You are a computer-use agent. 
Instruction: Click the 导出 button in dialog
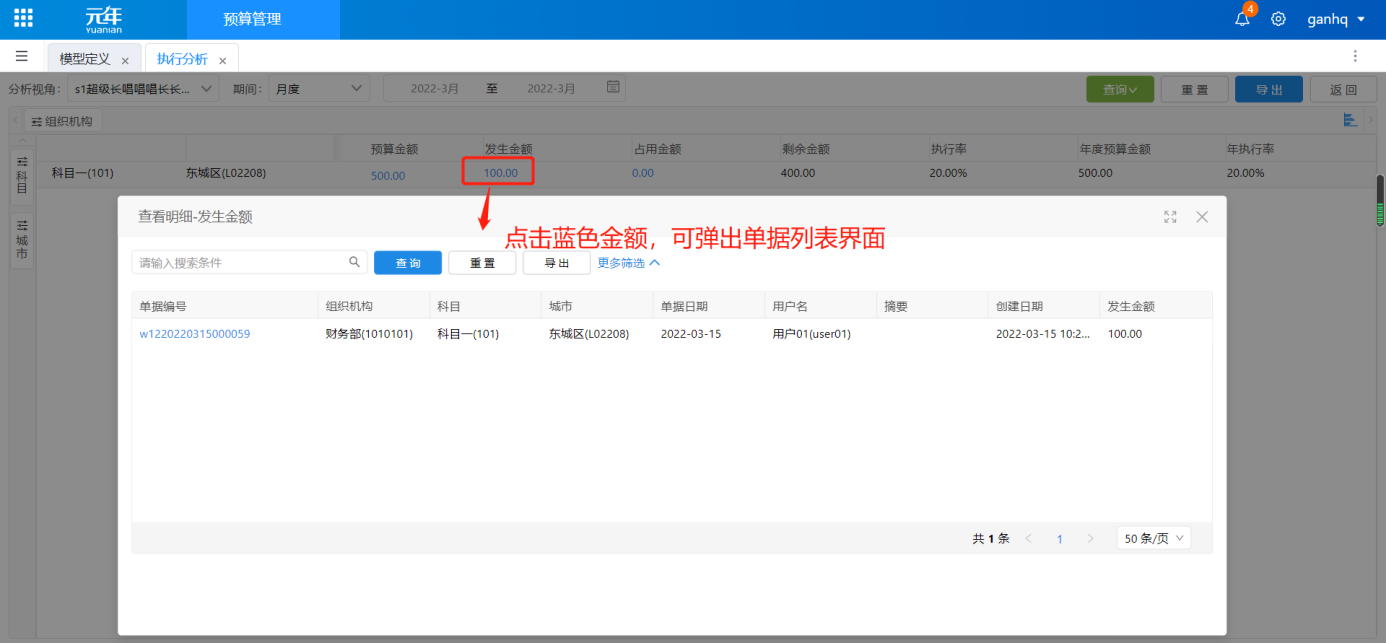556,263
